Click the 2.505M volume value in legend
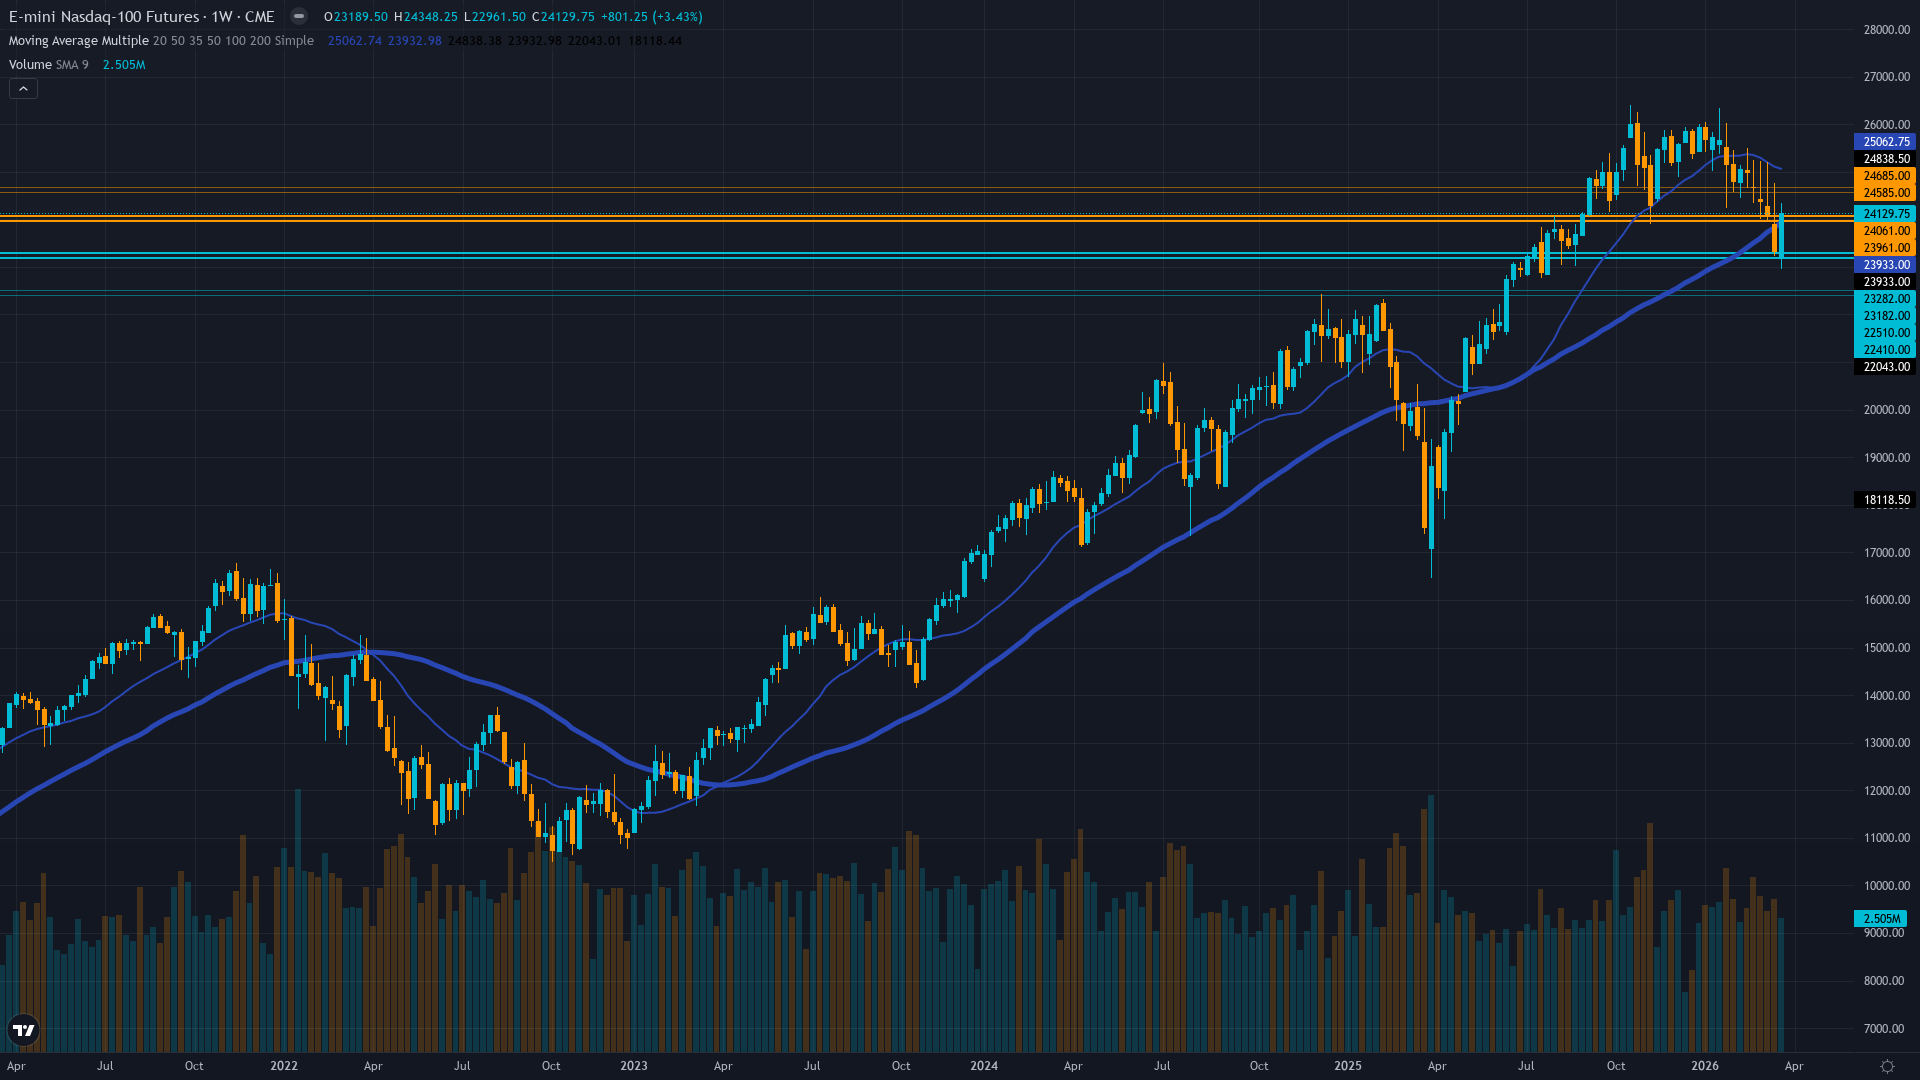 click(x=124, y=65)
